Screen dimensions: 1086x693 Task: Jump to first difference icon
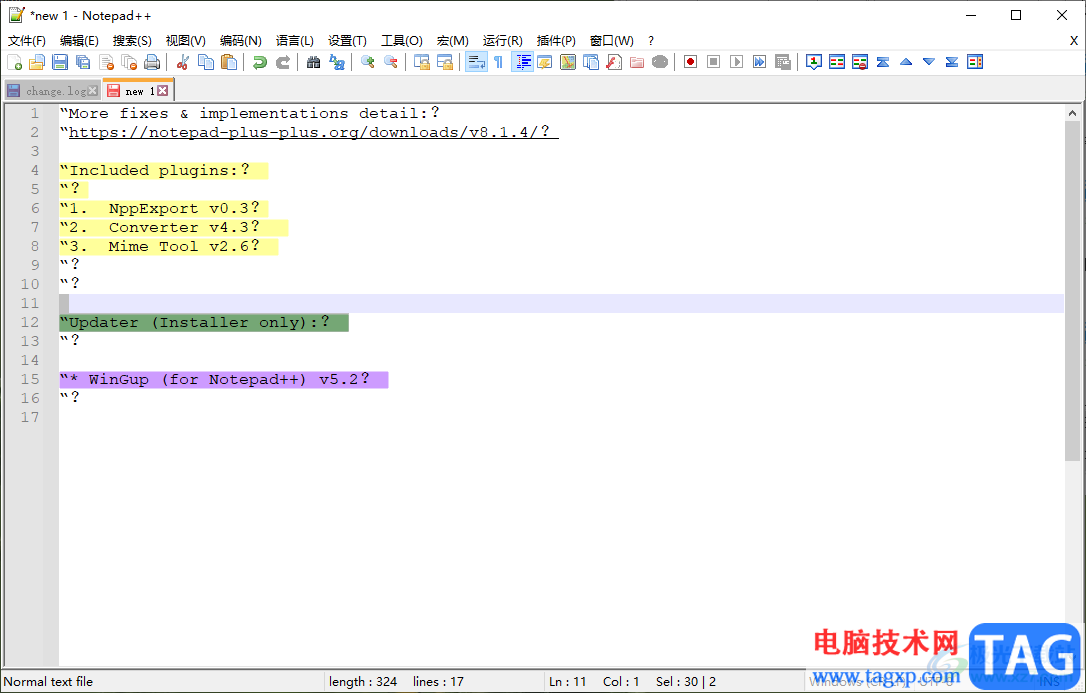[883, 62]
